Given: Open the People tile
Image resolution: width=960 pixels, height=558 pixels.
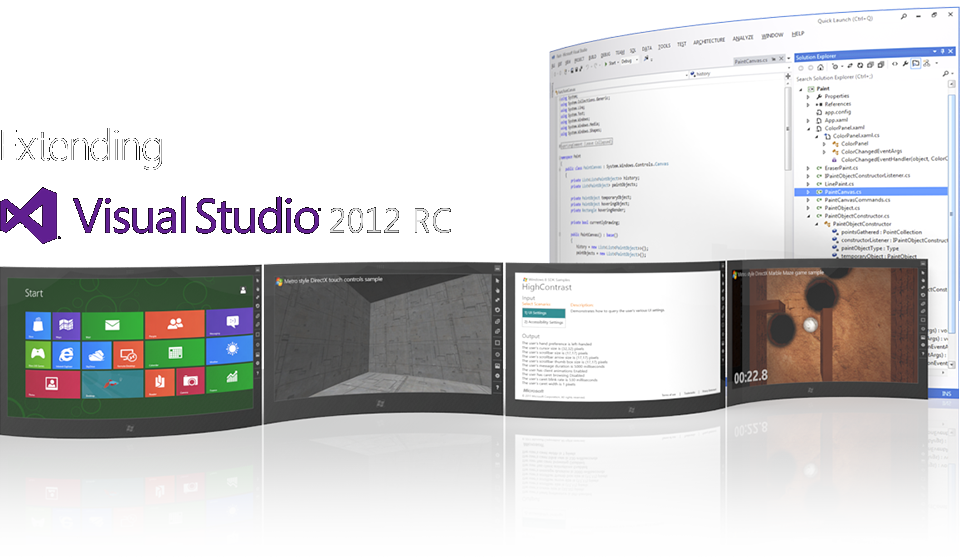Looking at the screenshot, I should pos(175,324).
